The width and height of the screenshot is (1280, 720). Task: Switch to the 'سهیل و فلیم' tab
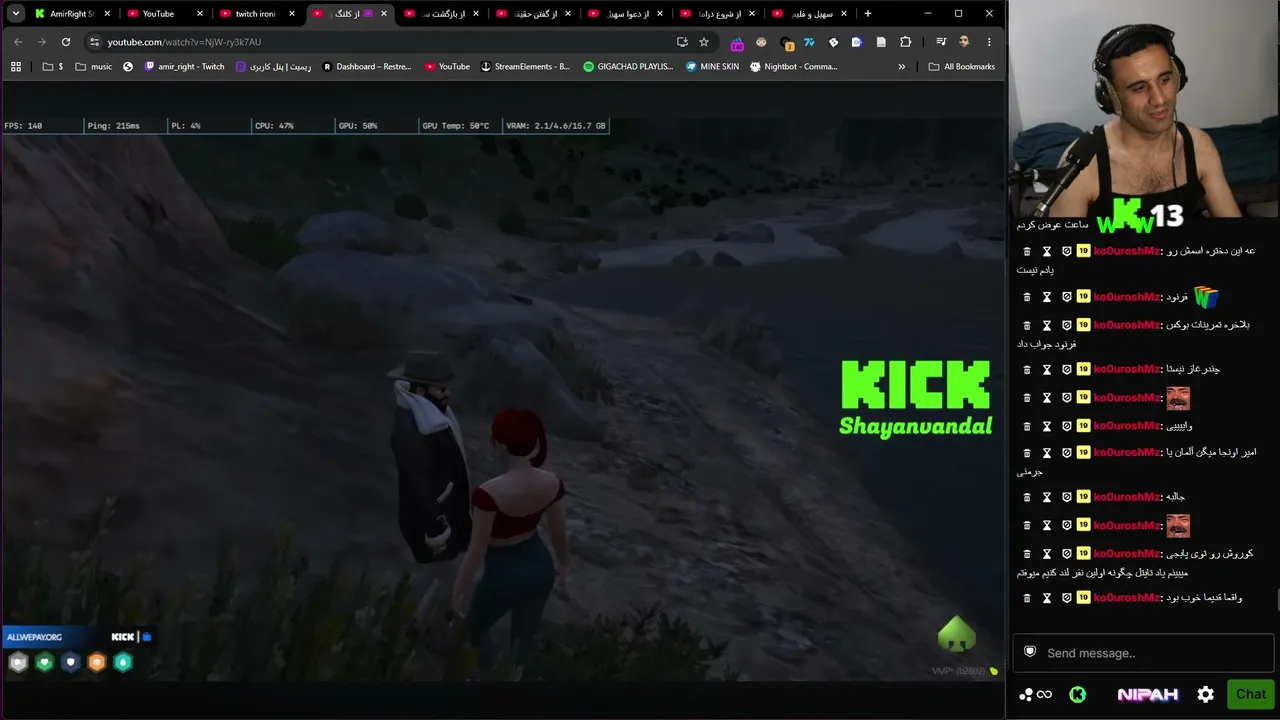(x=810, y=14)
